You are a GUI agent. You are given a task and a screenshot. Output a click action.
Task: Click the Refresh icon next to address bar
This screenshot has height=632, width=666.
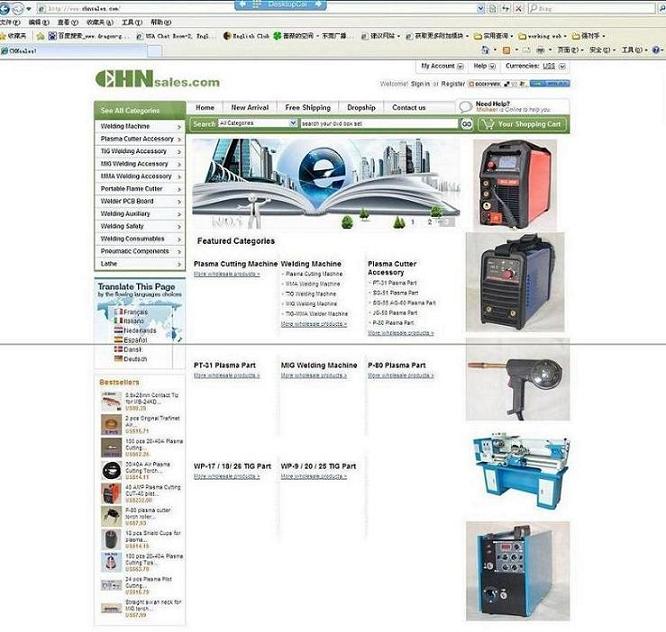[505, 8]
